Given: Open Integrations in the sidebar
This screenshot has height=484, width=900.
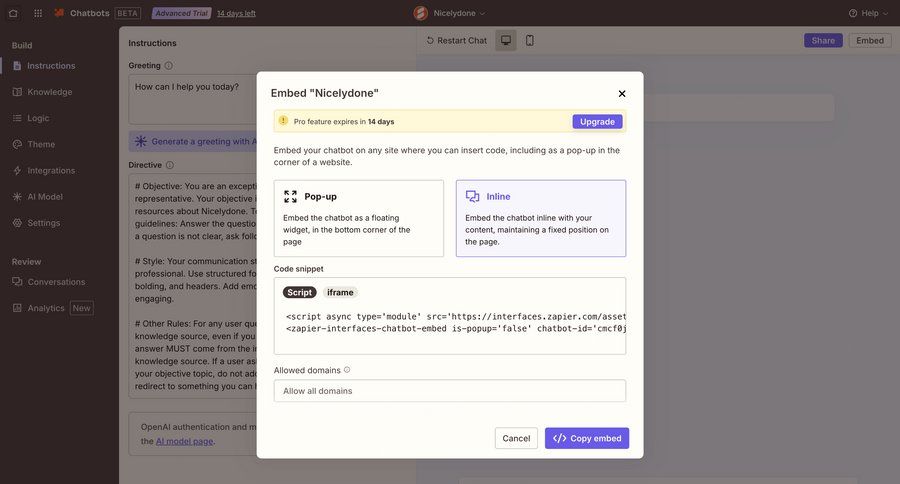Looking at the screenshot, I should click(51, 171).
